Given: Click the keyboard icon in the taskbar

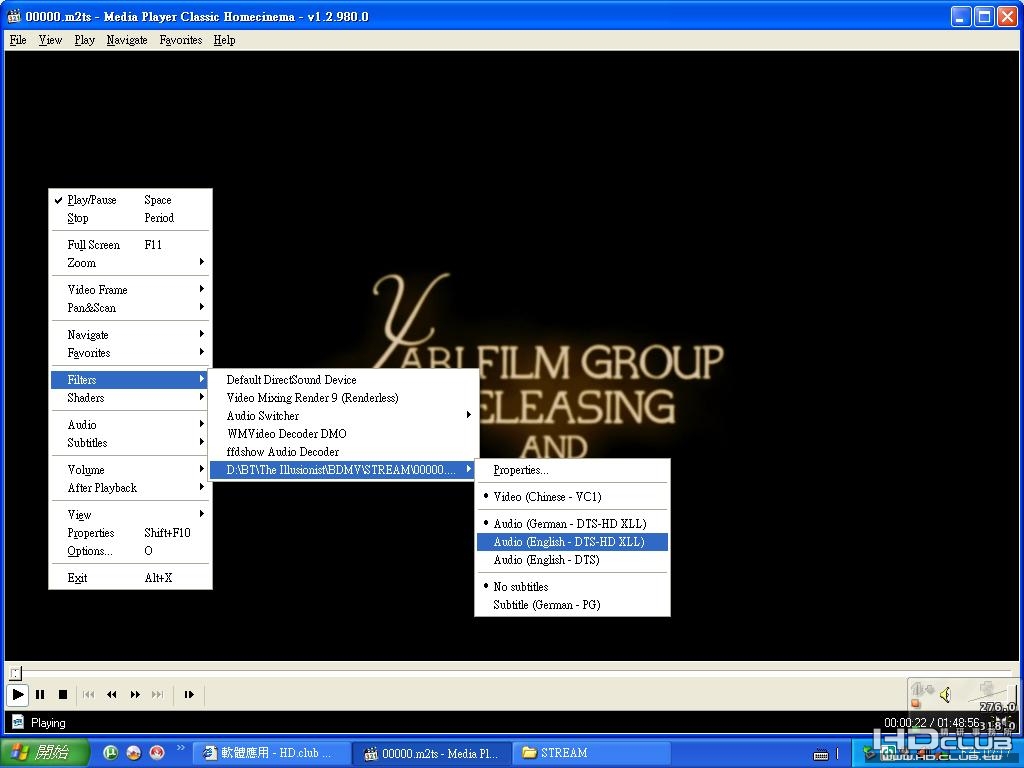Looking at the screenshot, I should pyautogui.click(x=821, y=754).
